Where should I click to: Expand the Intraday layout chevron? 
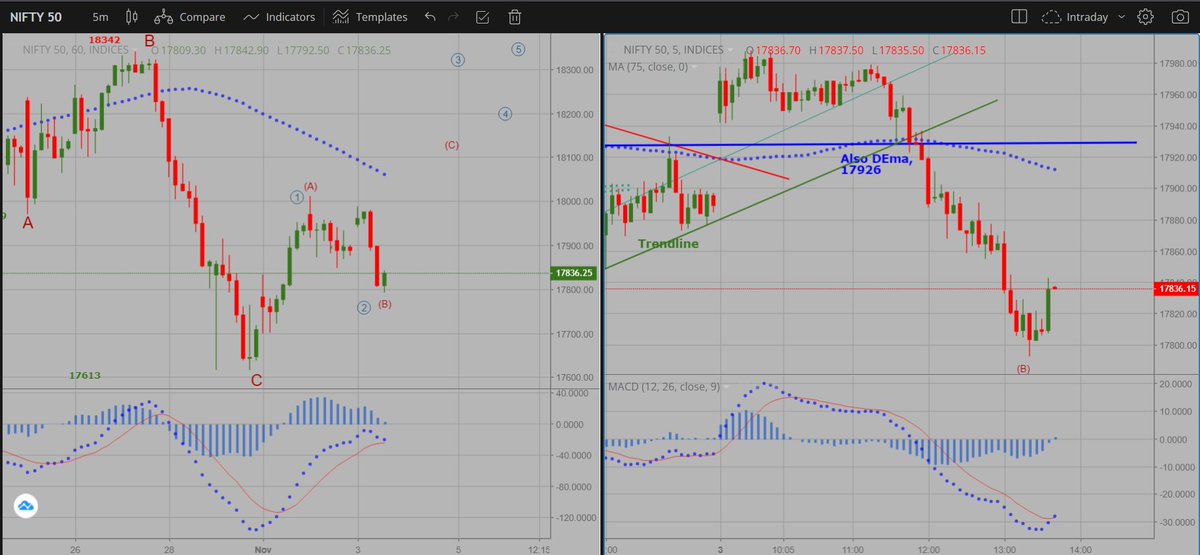click(1123, 17)
